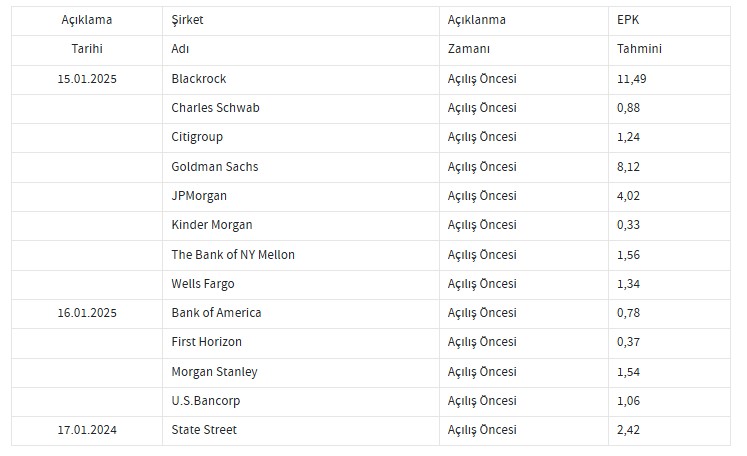Select the Charles Schwab row name

[215, 107]
